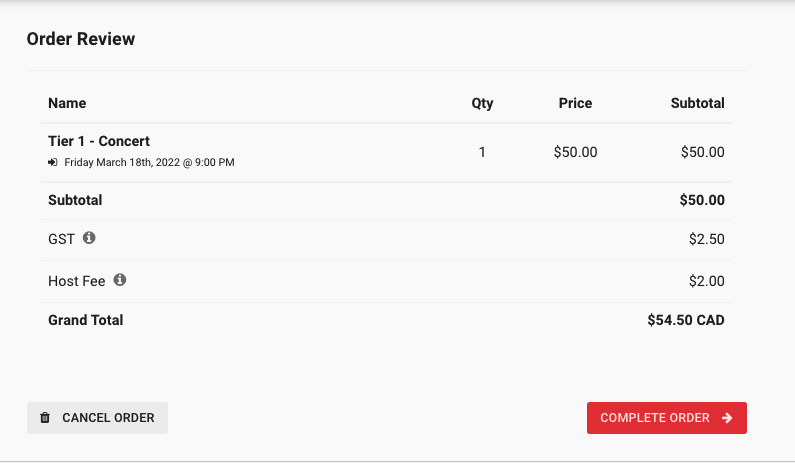Viewport: 795px width, 463px height.
Task: Click the pointer icon beside the event date
Action: point(53,162)
